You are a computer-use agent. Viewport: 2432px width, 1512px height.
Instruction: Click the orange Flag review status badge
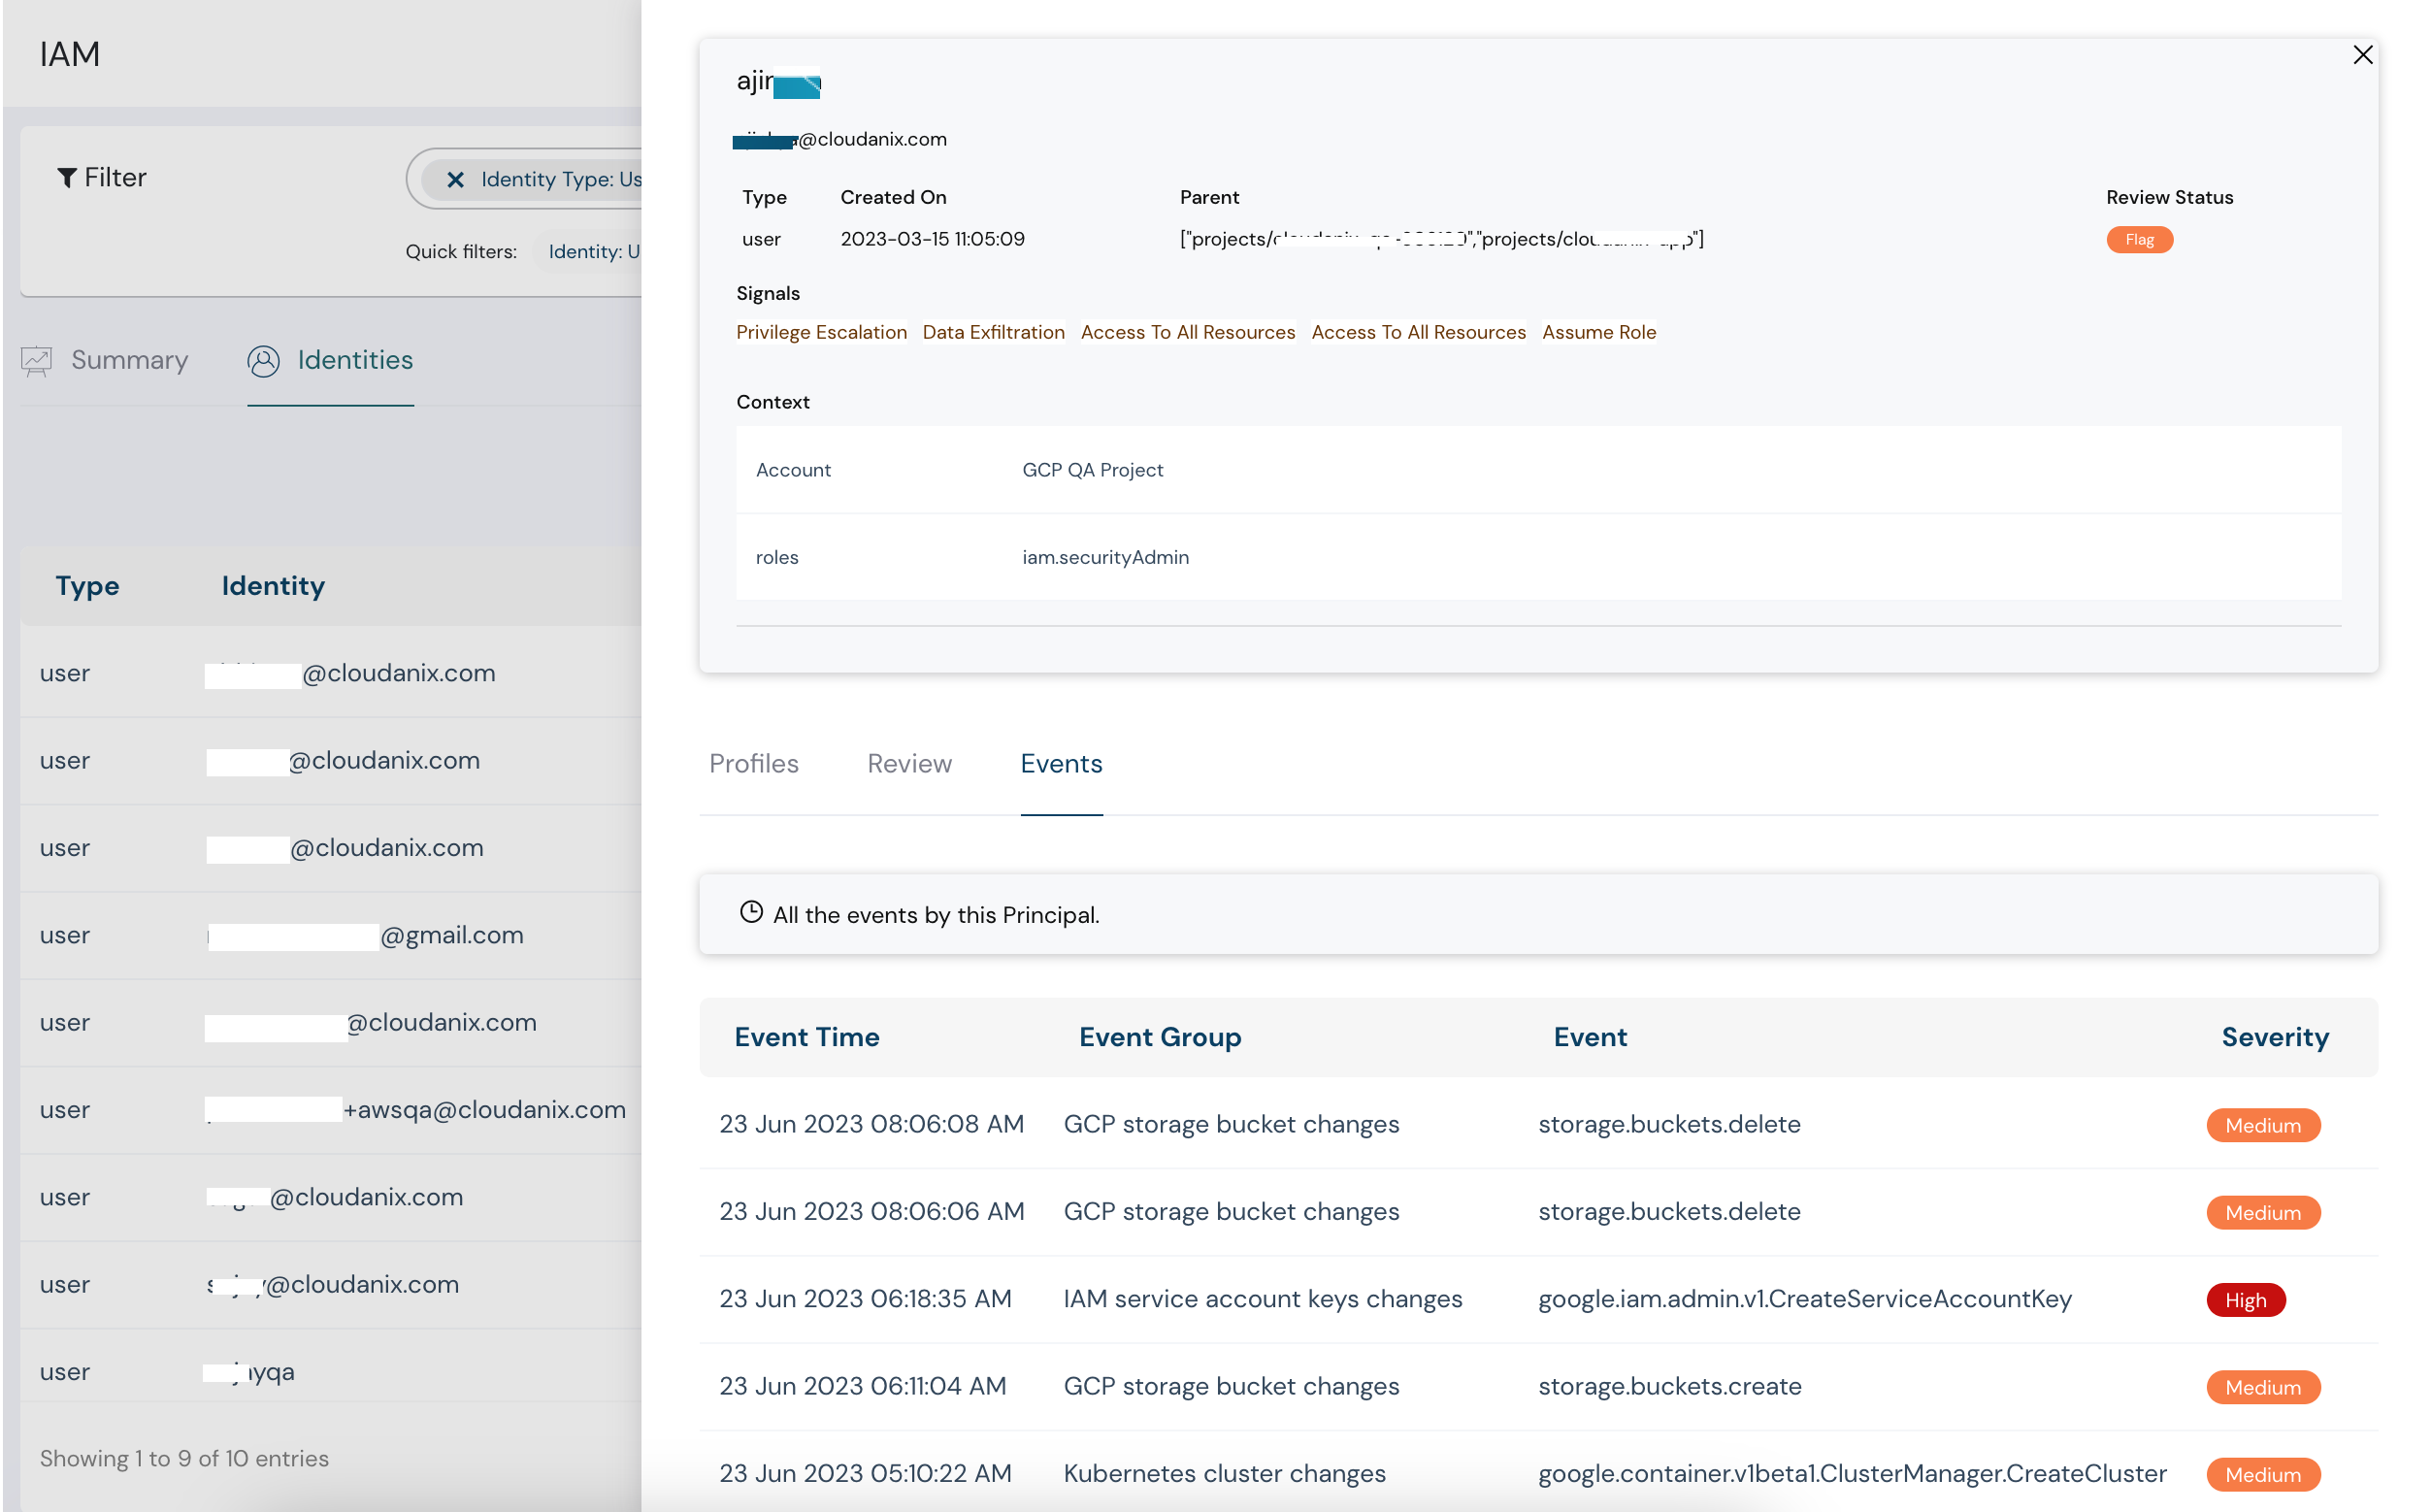point(2139,239)
